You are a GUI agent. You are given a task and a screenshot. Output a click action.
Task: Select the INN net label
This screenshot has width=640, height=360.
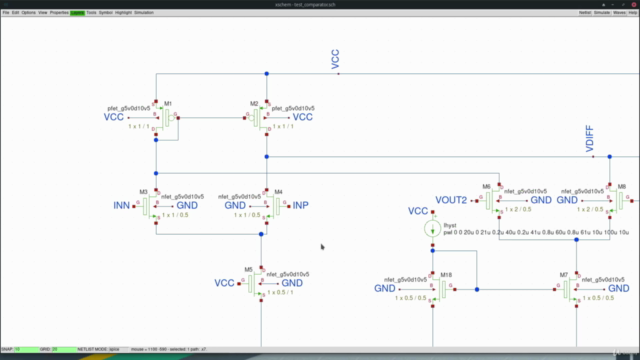tap(122, 205)
